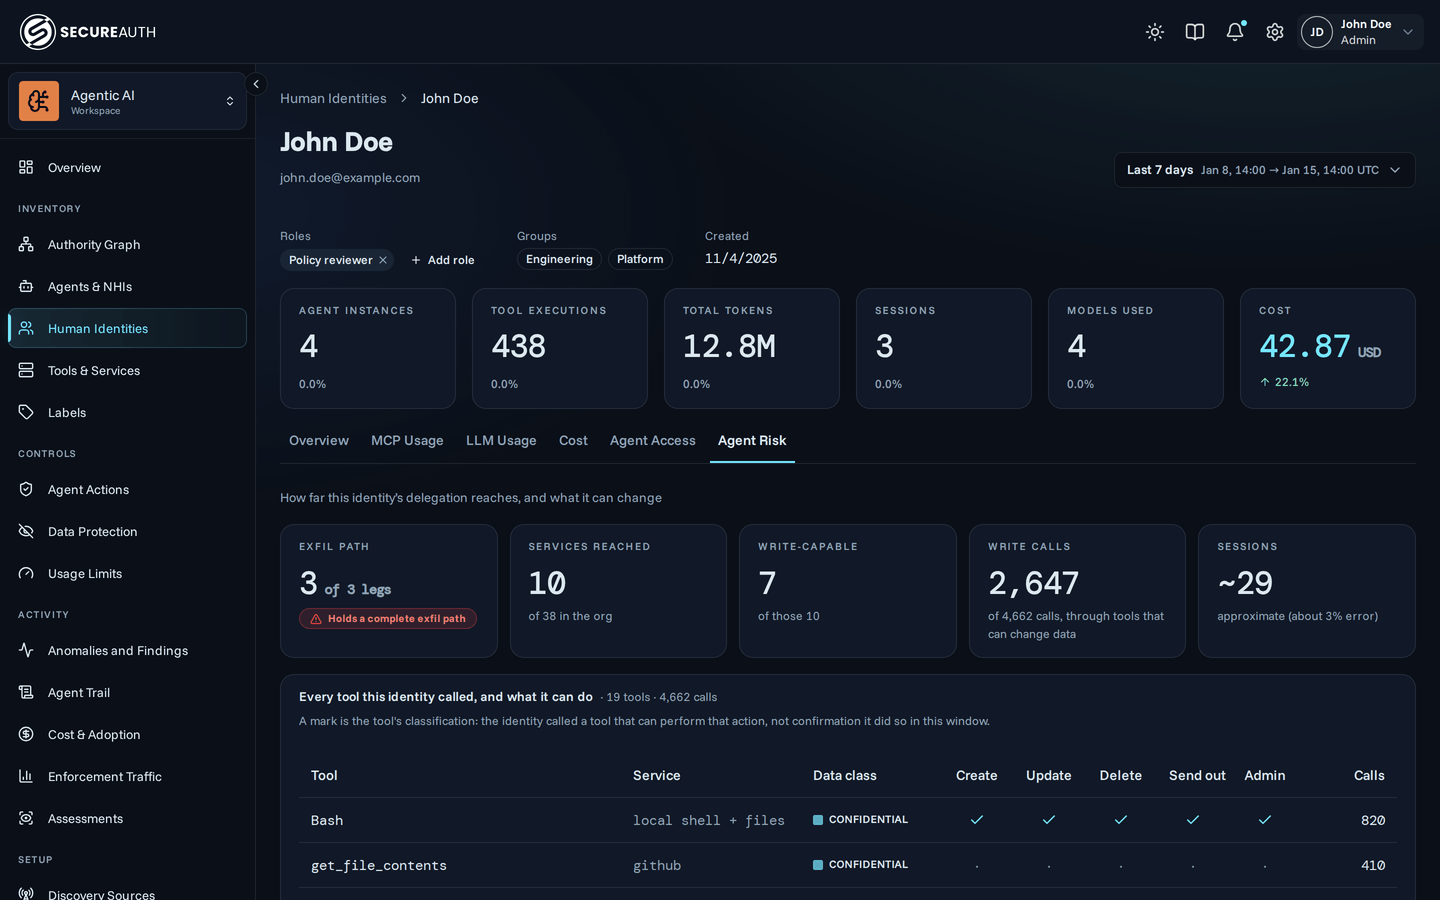Go to the Human Identities breadcrumb
Viewport: 1440px width, 900px height.
(333, 98)
